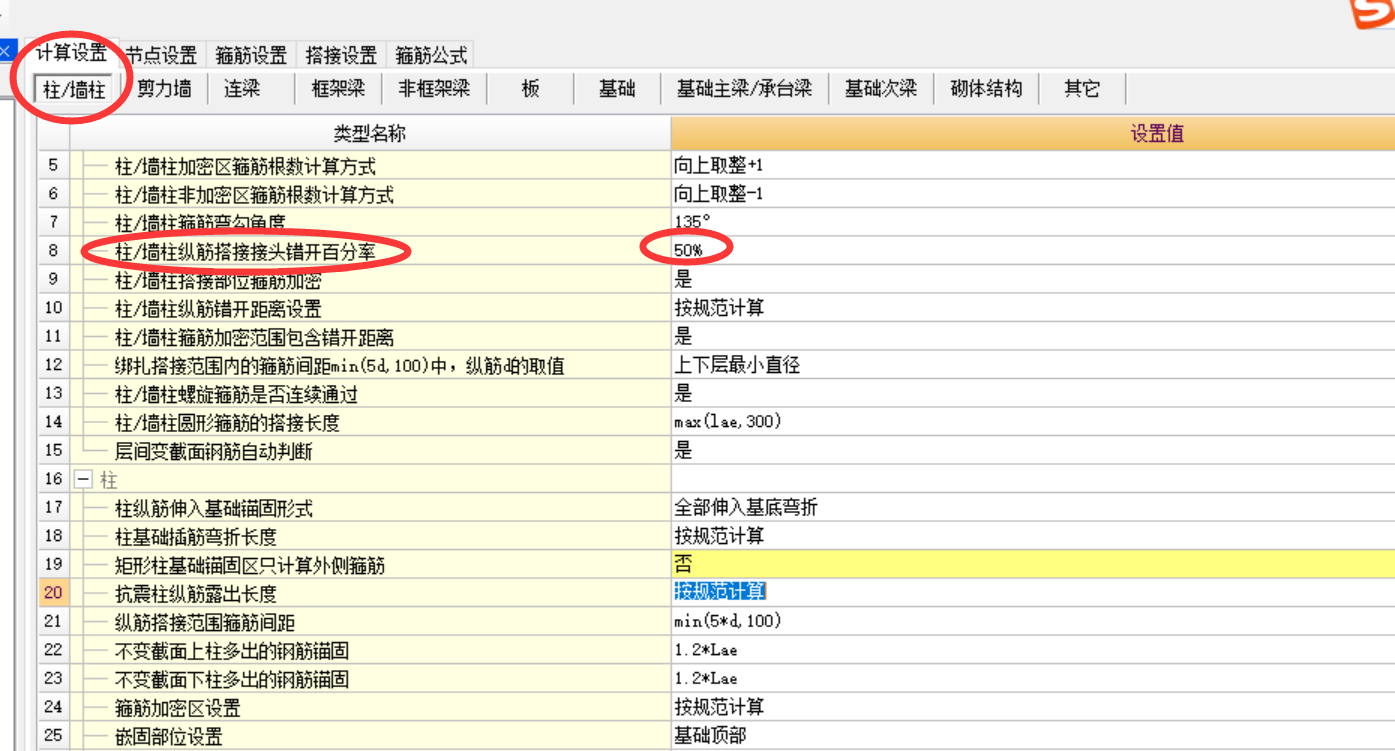1395x751 pixels.
Task: Select the 基础次梁 component tab
Action: pos(880,89)
